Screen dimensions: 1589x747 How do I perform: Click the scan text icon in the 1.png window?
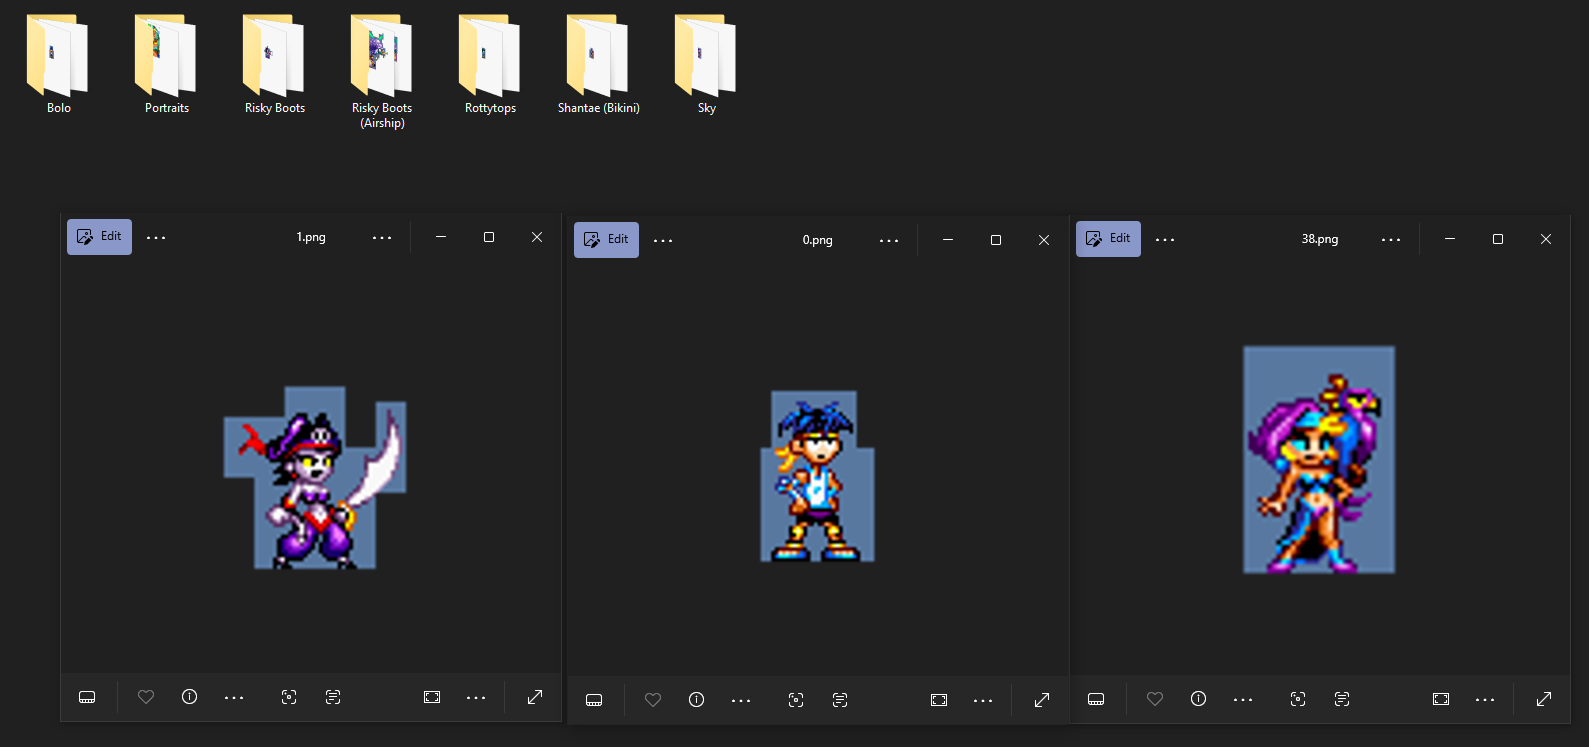333,697
